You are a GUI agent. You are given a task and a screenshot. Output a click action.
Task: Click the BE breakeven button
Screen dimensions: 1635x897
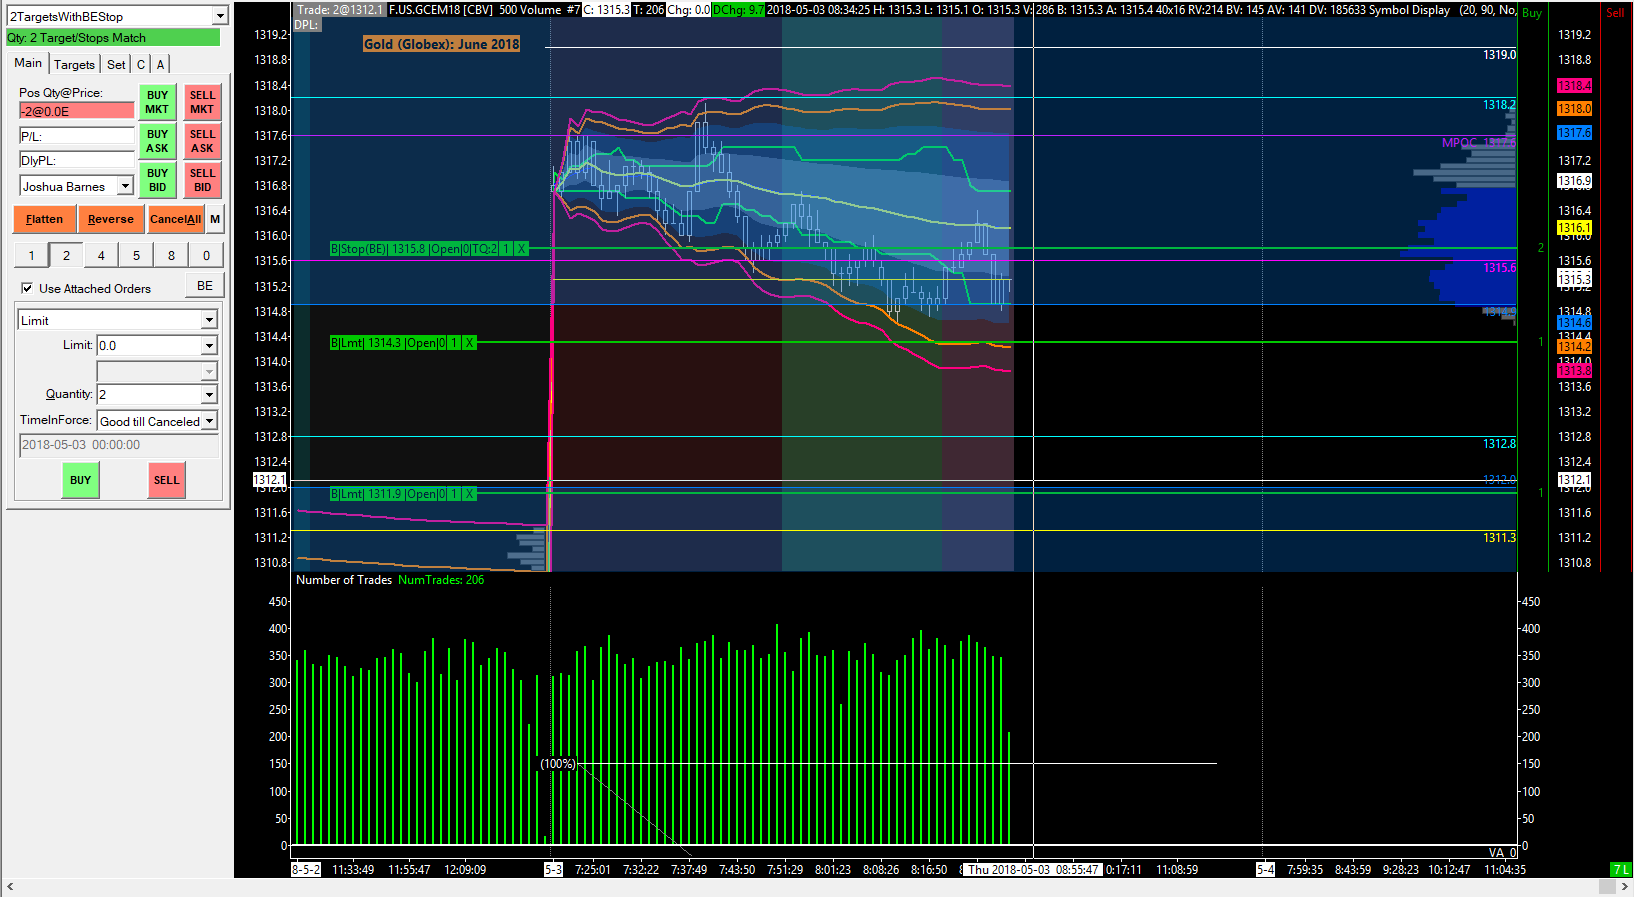pos(205,286)
